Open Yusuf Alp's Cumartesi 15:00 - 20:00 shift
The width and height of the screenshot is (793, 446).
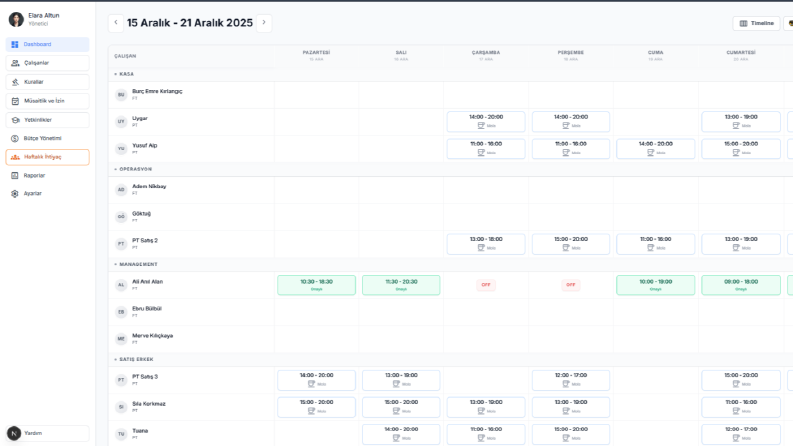tap(741, 149)
